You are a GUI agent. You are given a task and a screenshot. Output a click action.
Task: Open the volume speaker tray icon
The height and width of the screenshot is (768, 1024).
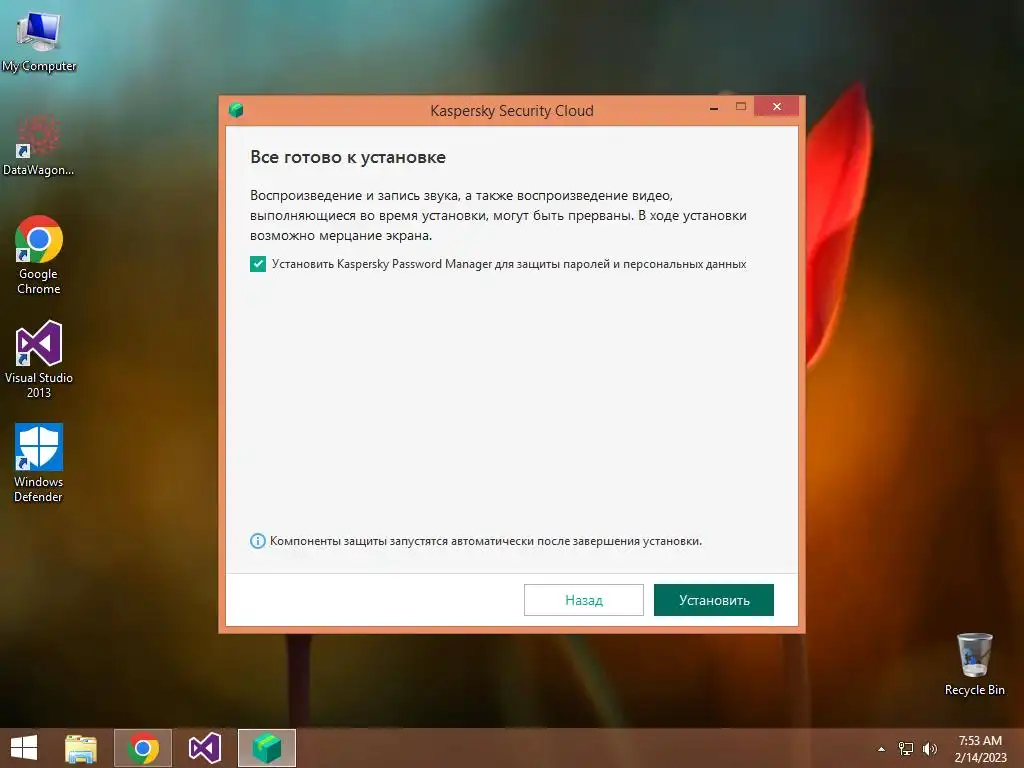929,749
